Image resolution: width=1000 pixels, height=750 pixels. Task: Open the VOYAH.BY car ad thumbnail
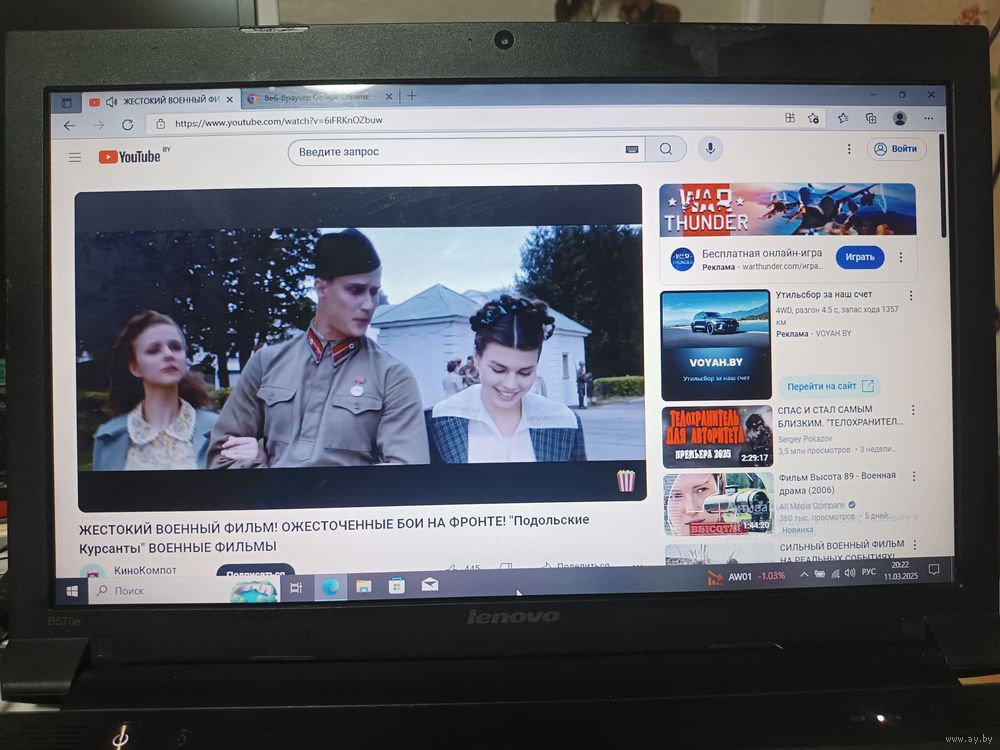click(716, 344)
